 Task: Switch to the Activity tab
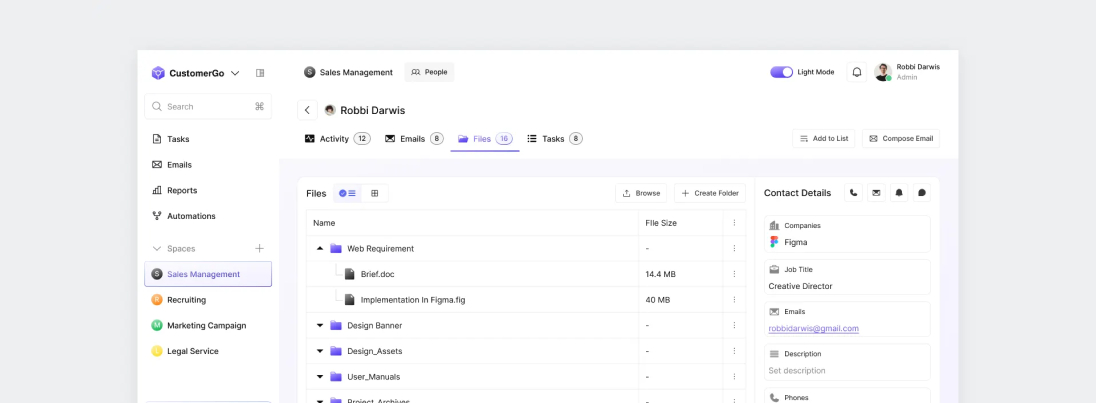click(x=336, y=139)
